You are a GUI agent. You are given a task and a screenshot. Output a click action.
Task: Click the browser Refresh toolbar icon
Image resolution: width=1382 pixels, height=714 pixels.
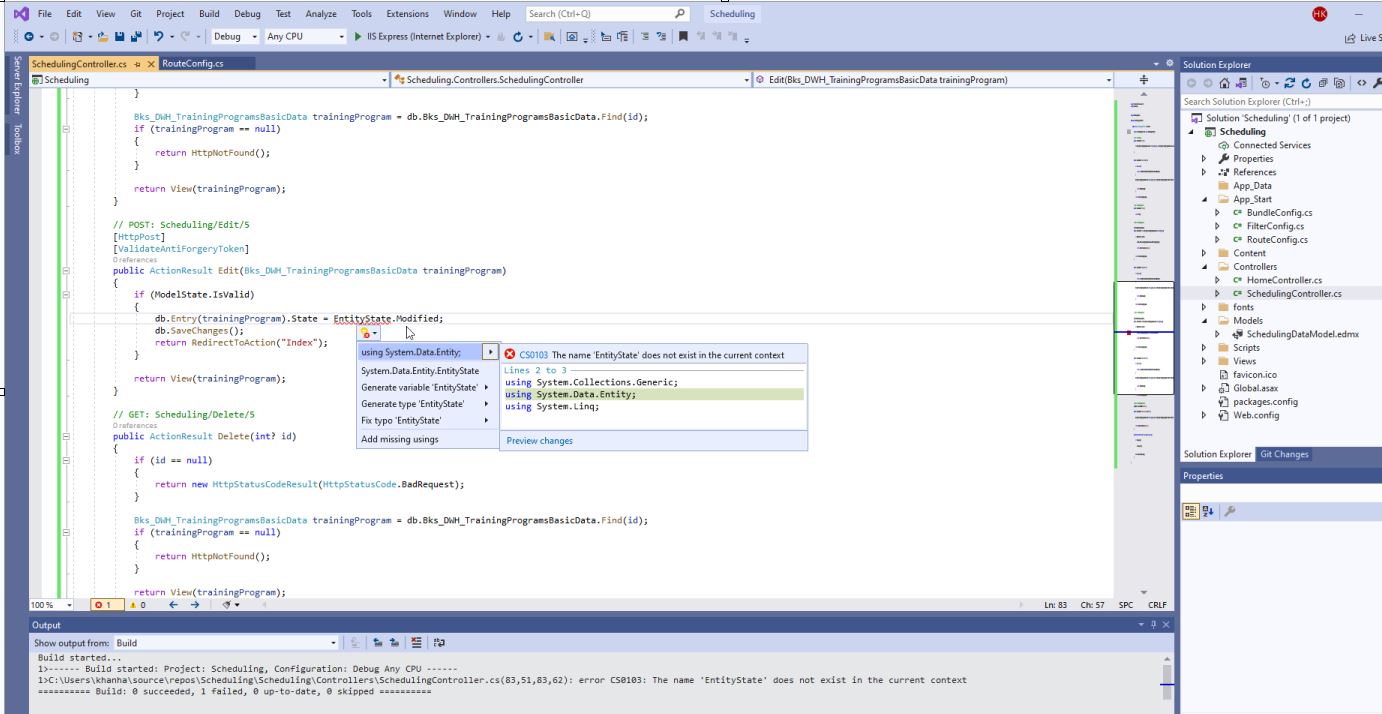point(517,36)
